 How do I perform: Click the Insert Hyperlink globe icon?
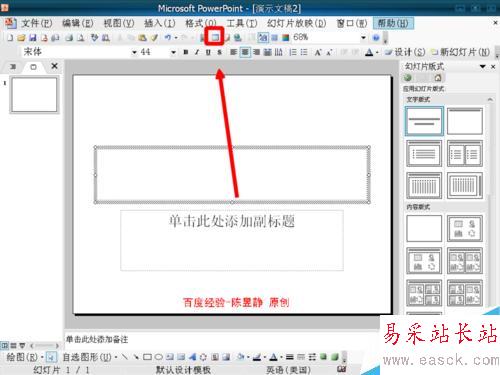click(x=237, y=38)
